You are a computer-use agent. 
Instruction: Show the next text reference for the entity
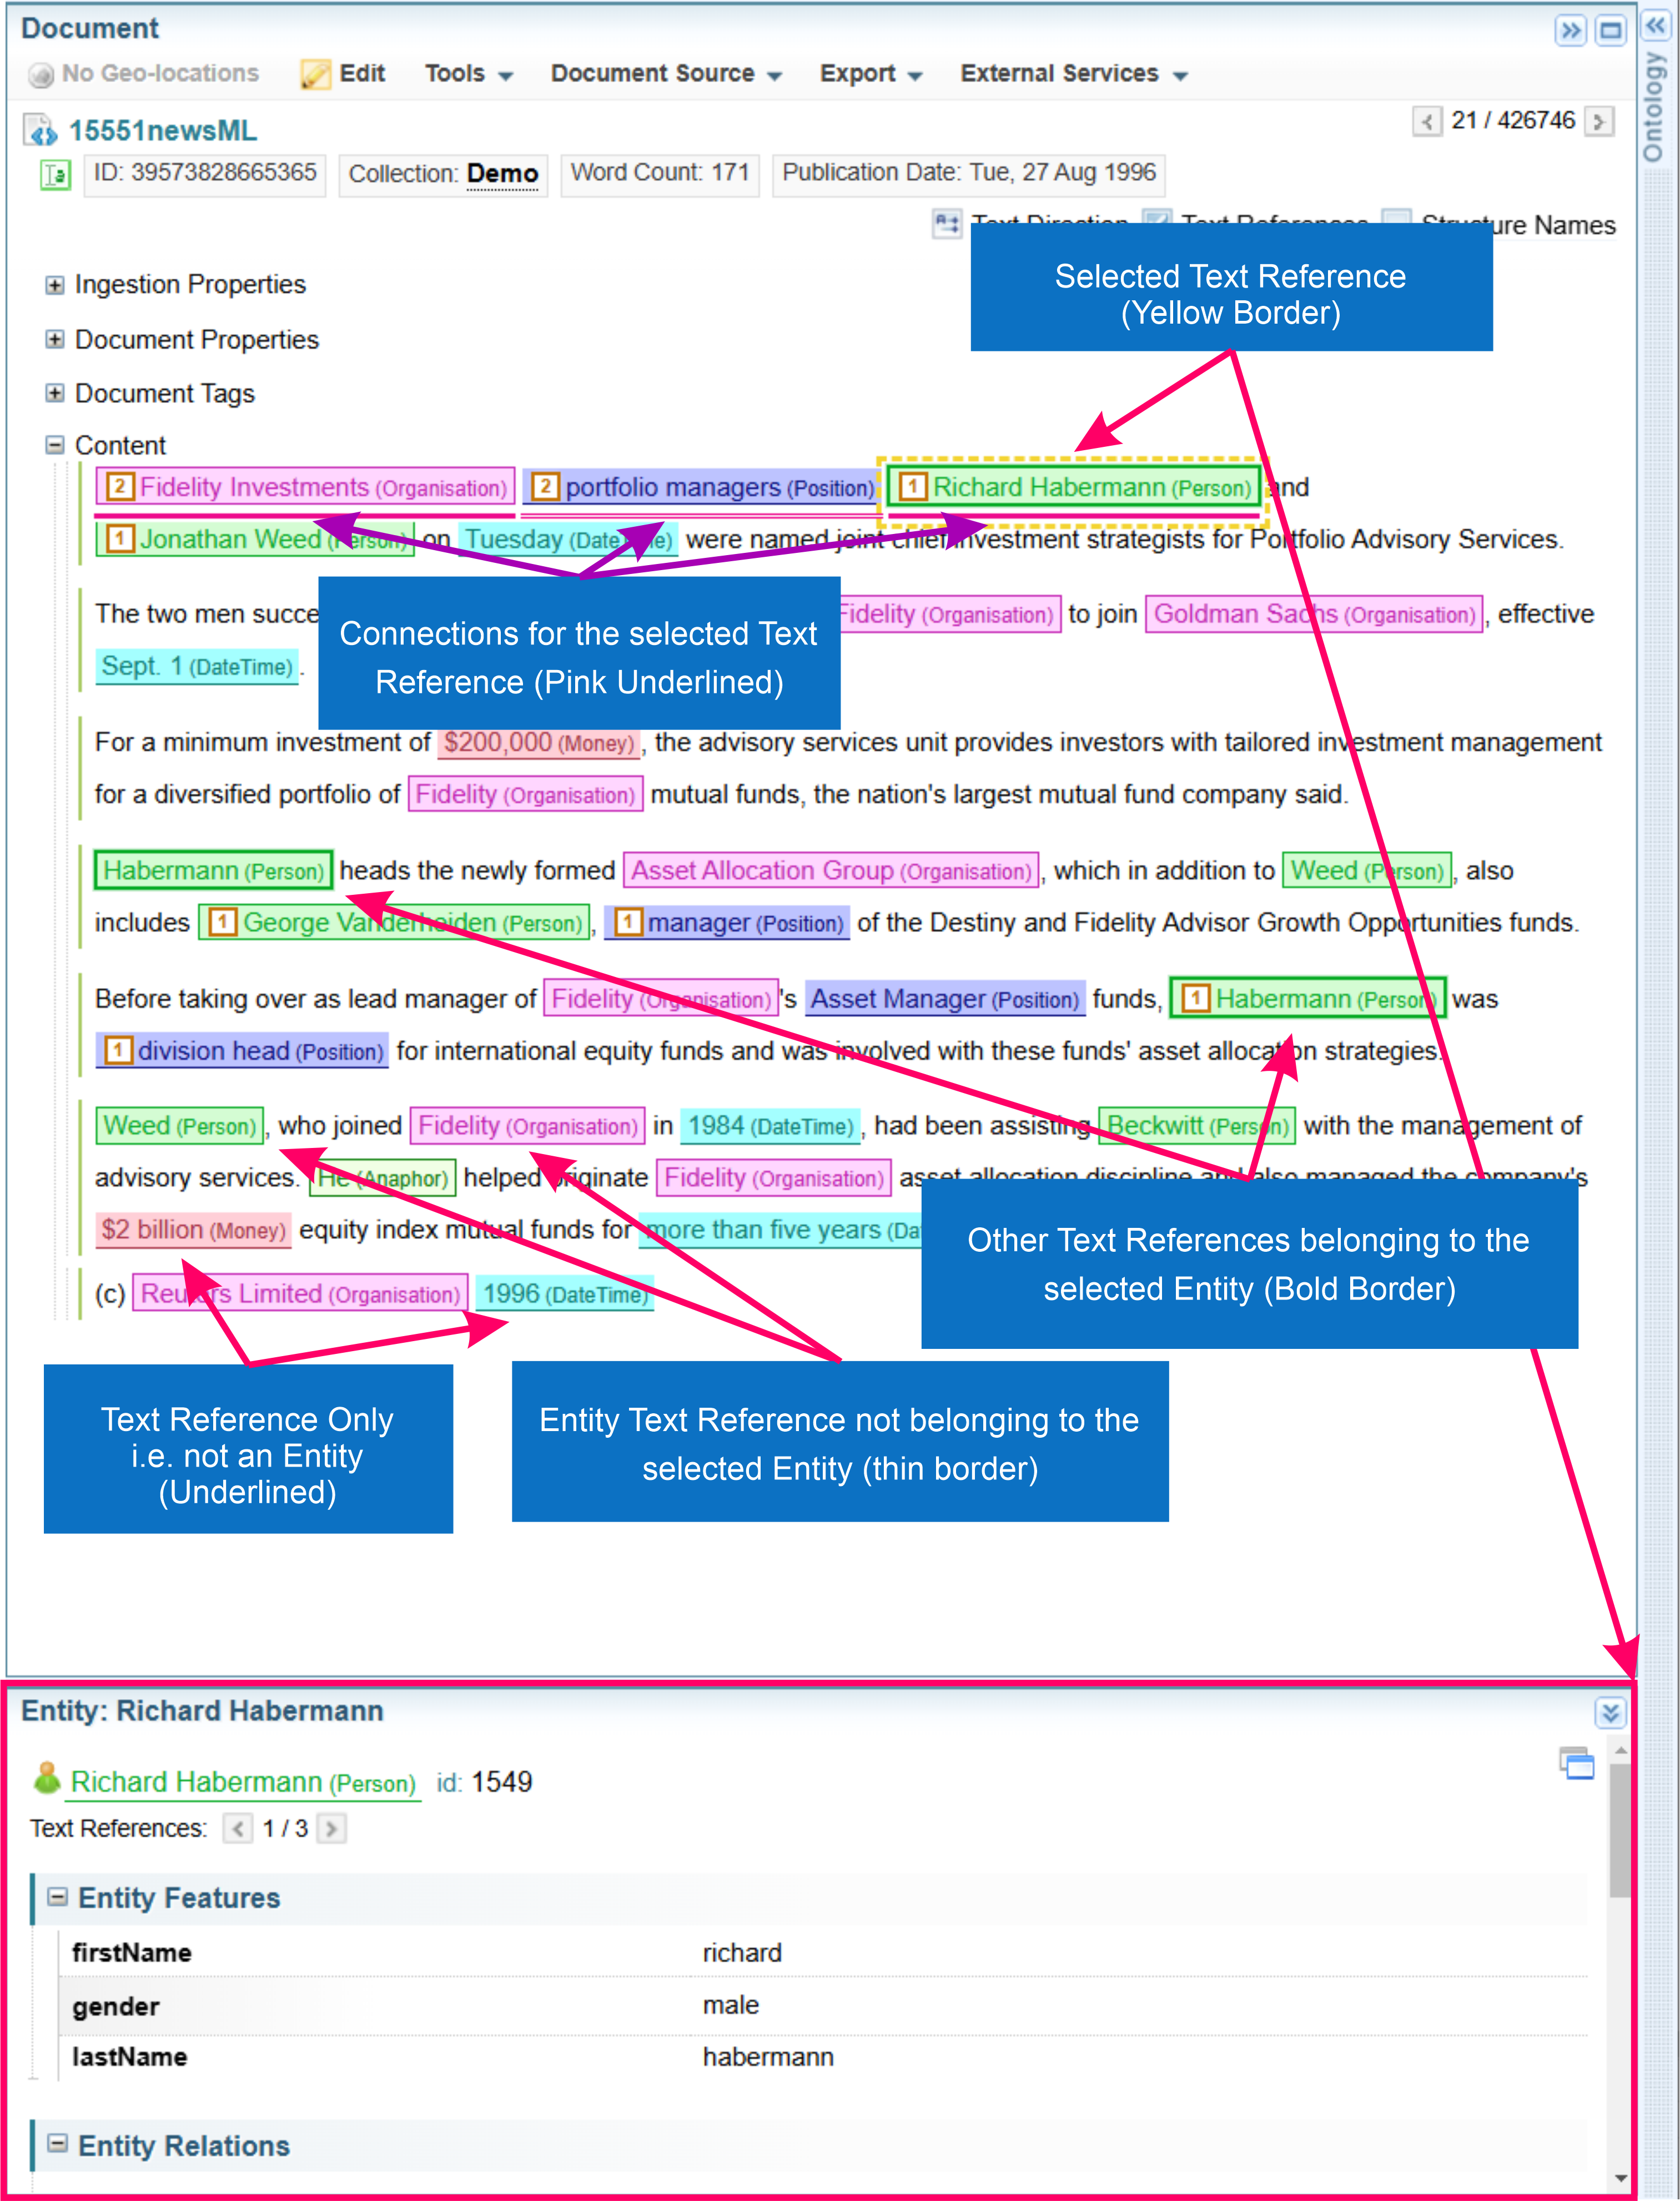click(332, 1829)
